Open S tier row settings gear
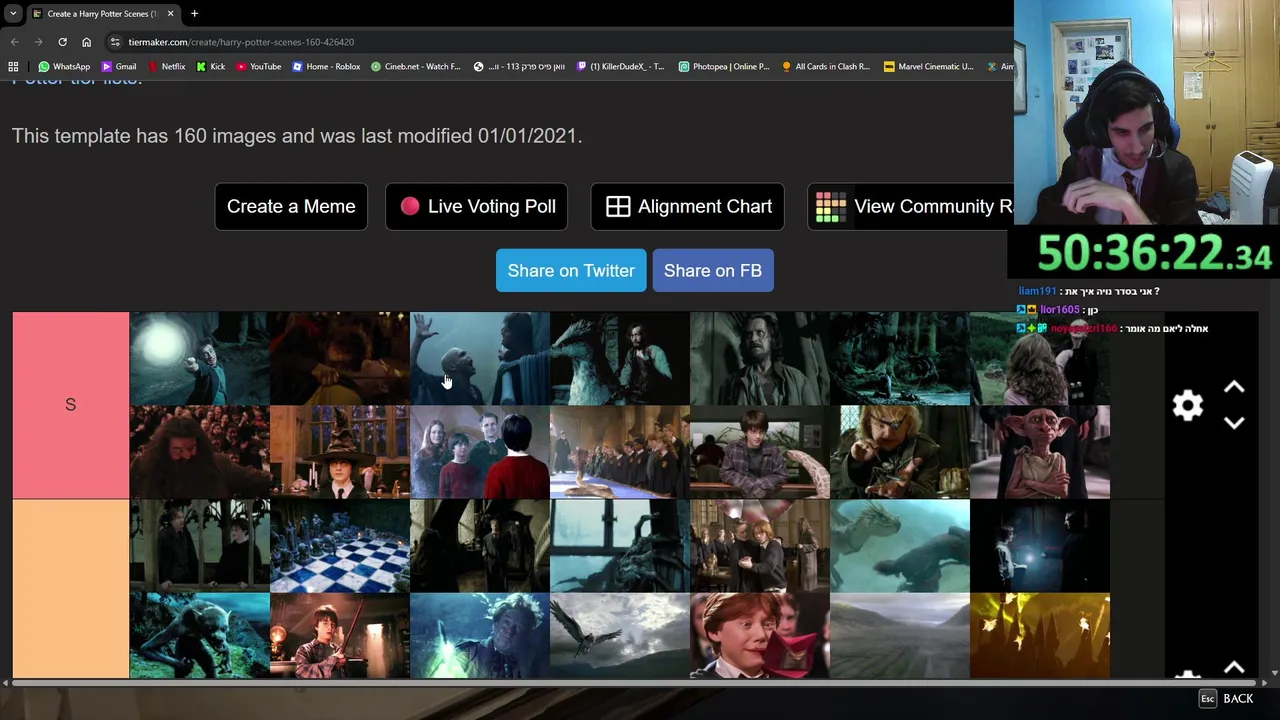1280x720 pixels. point(1187,405)
